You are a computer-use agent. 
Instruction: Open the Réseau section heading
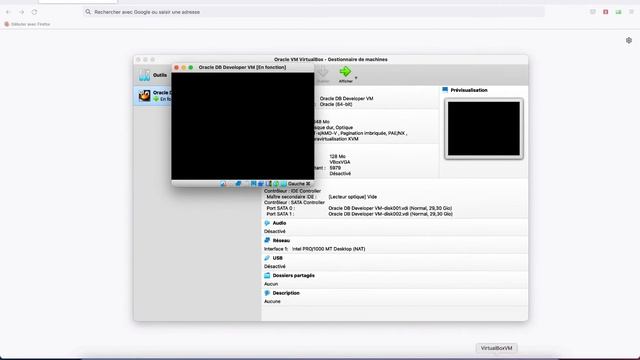281,240
